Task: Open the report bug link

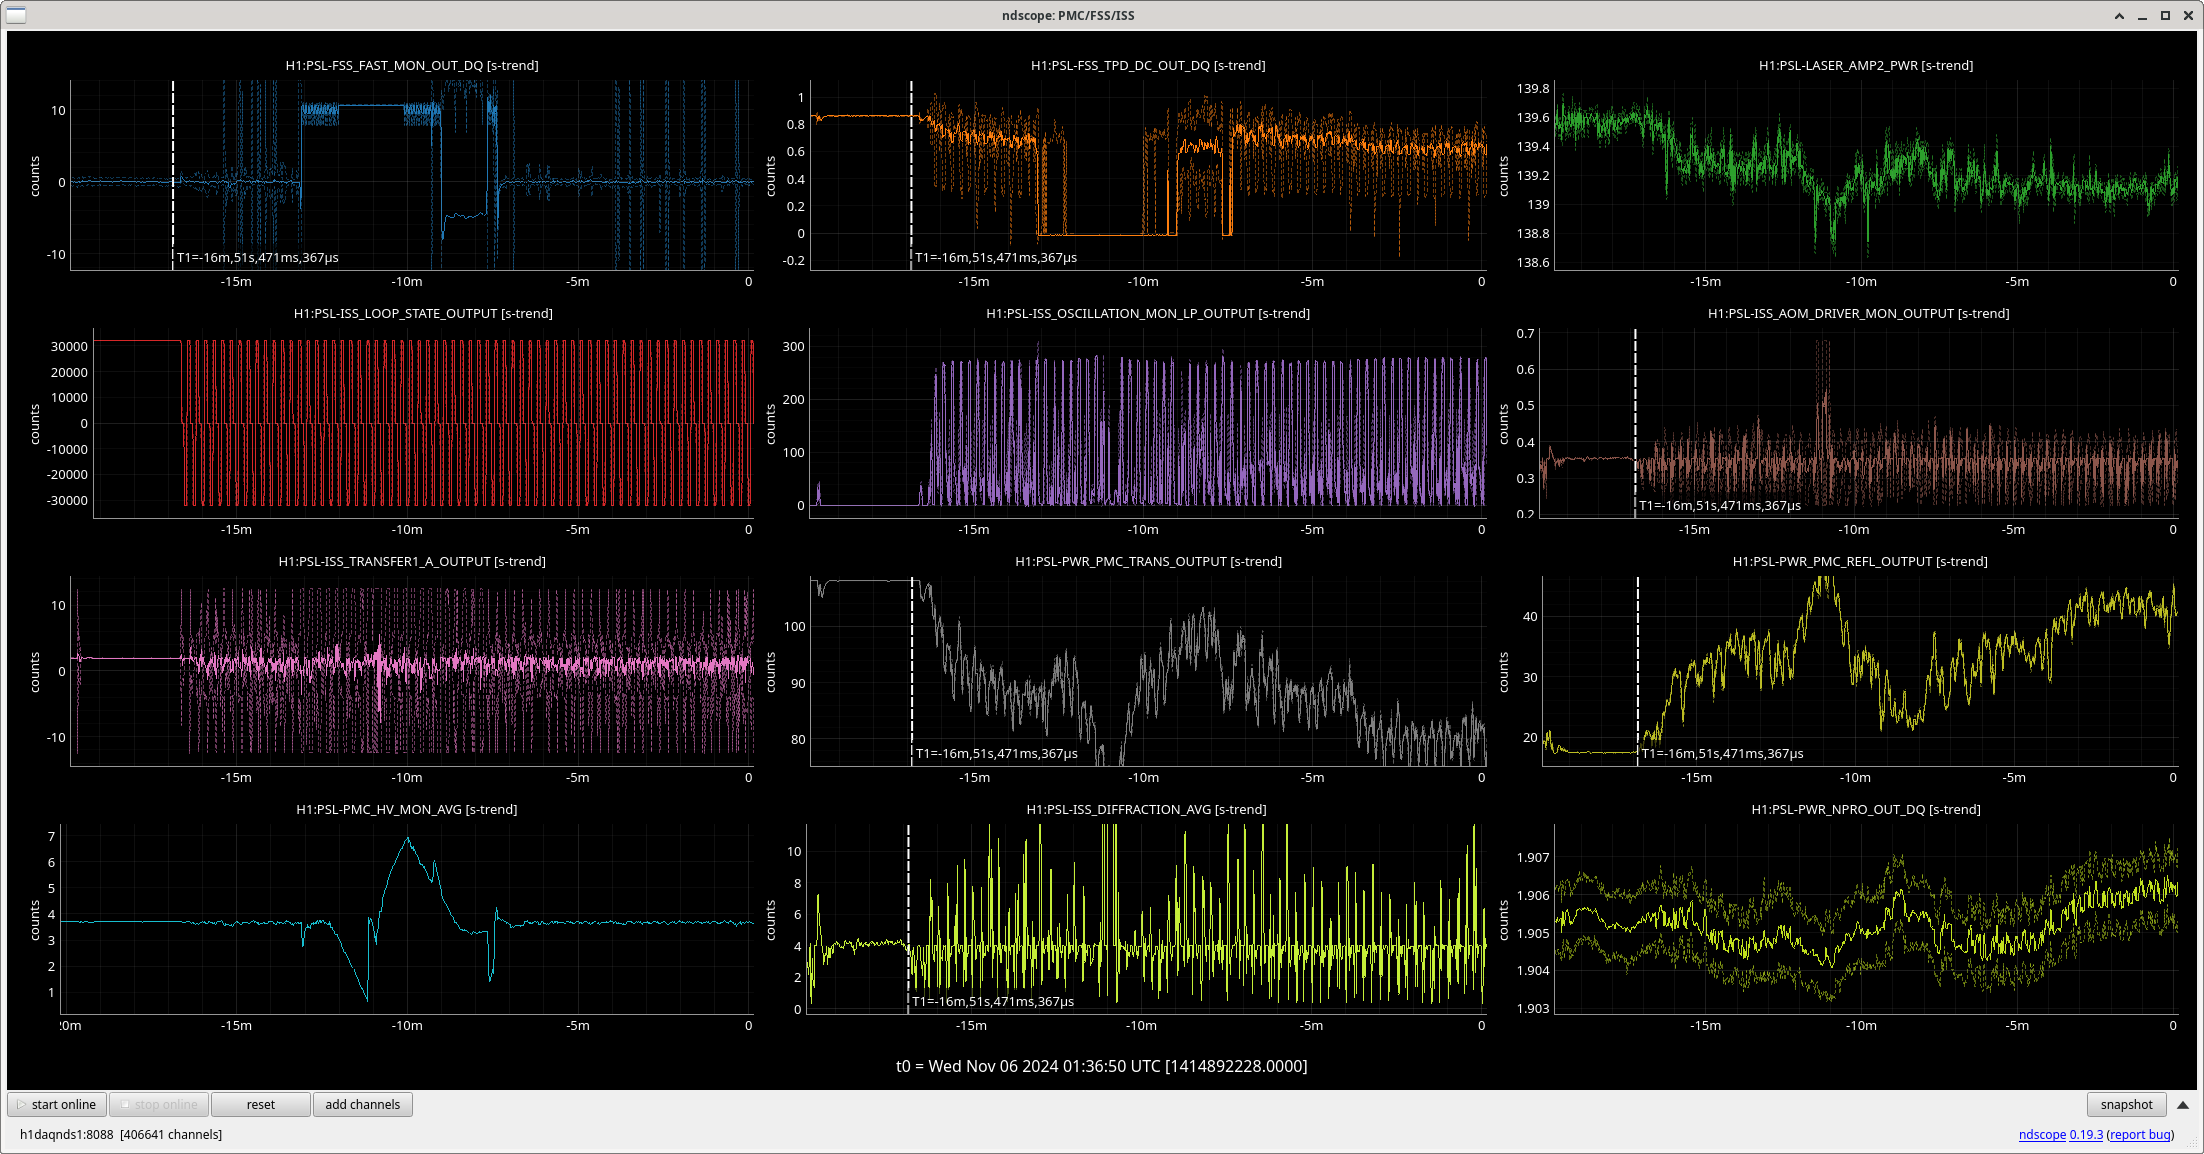Action: [x=2140, y=1134]
